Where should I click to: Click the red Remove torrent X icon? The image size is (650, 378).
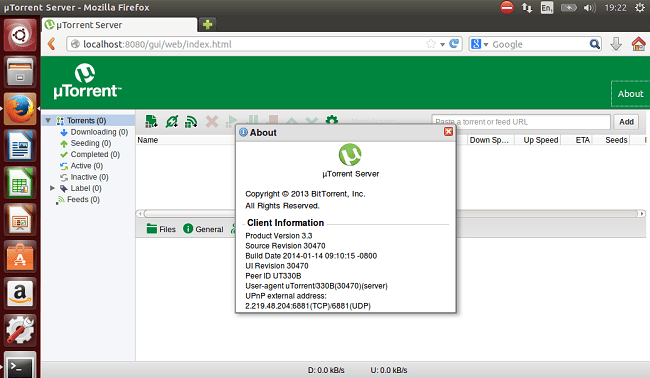(x=211, y=121)
